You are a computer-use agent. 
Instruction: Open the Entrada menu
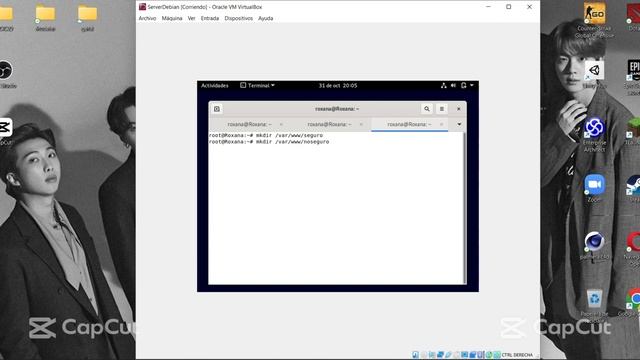point(210,18)
